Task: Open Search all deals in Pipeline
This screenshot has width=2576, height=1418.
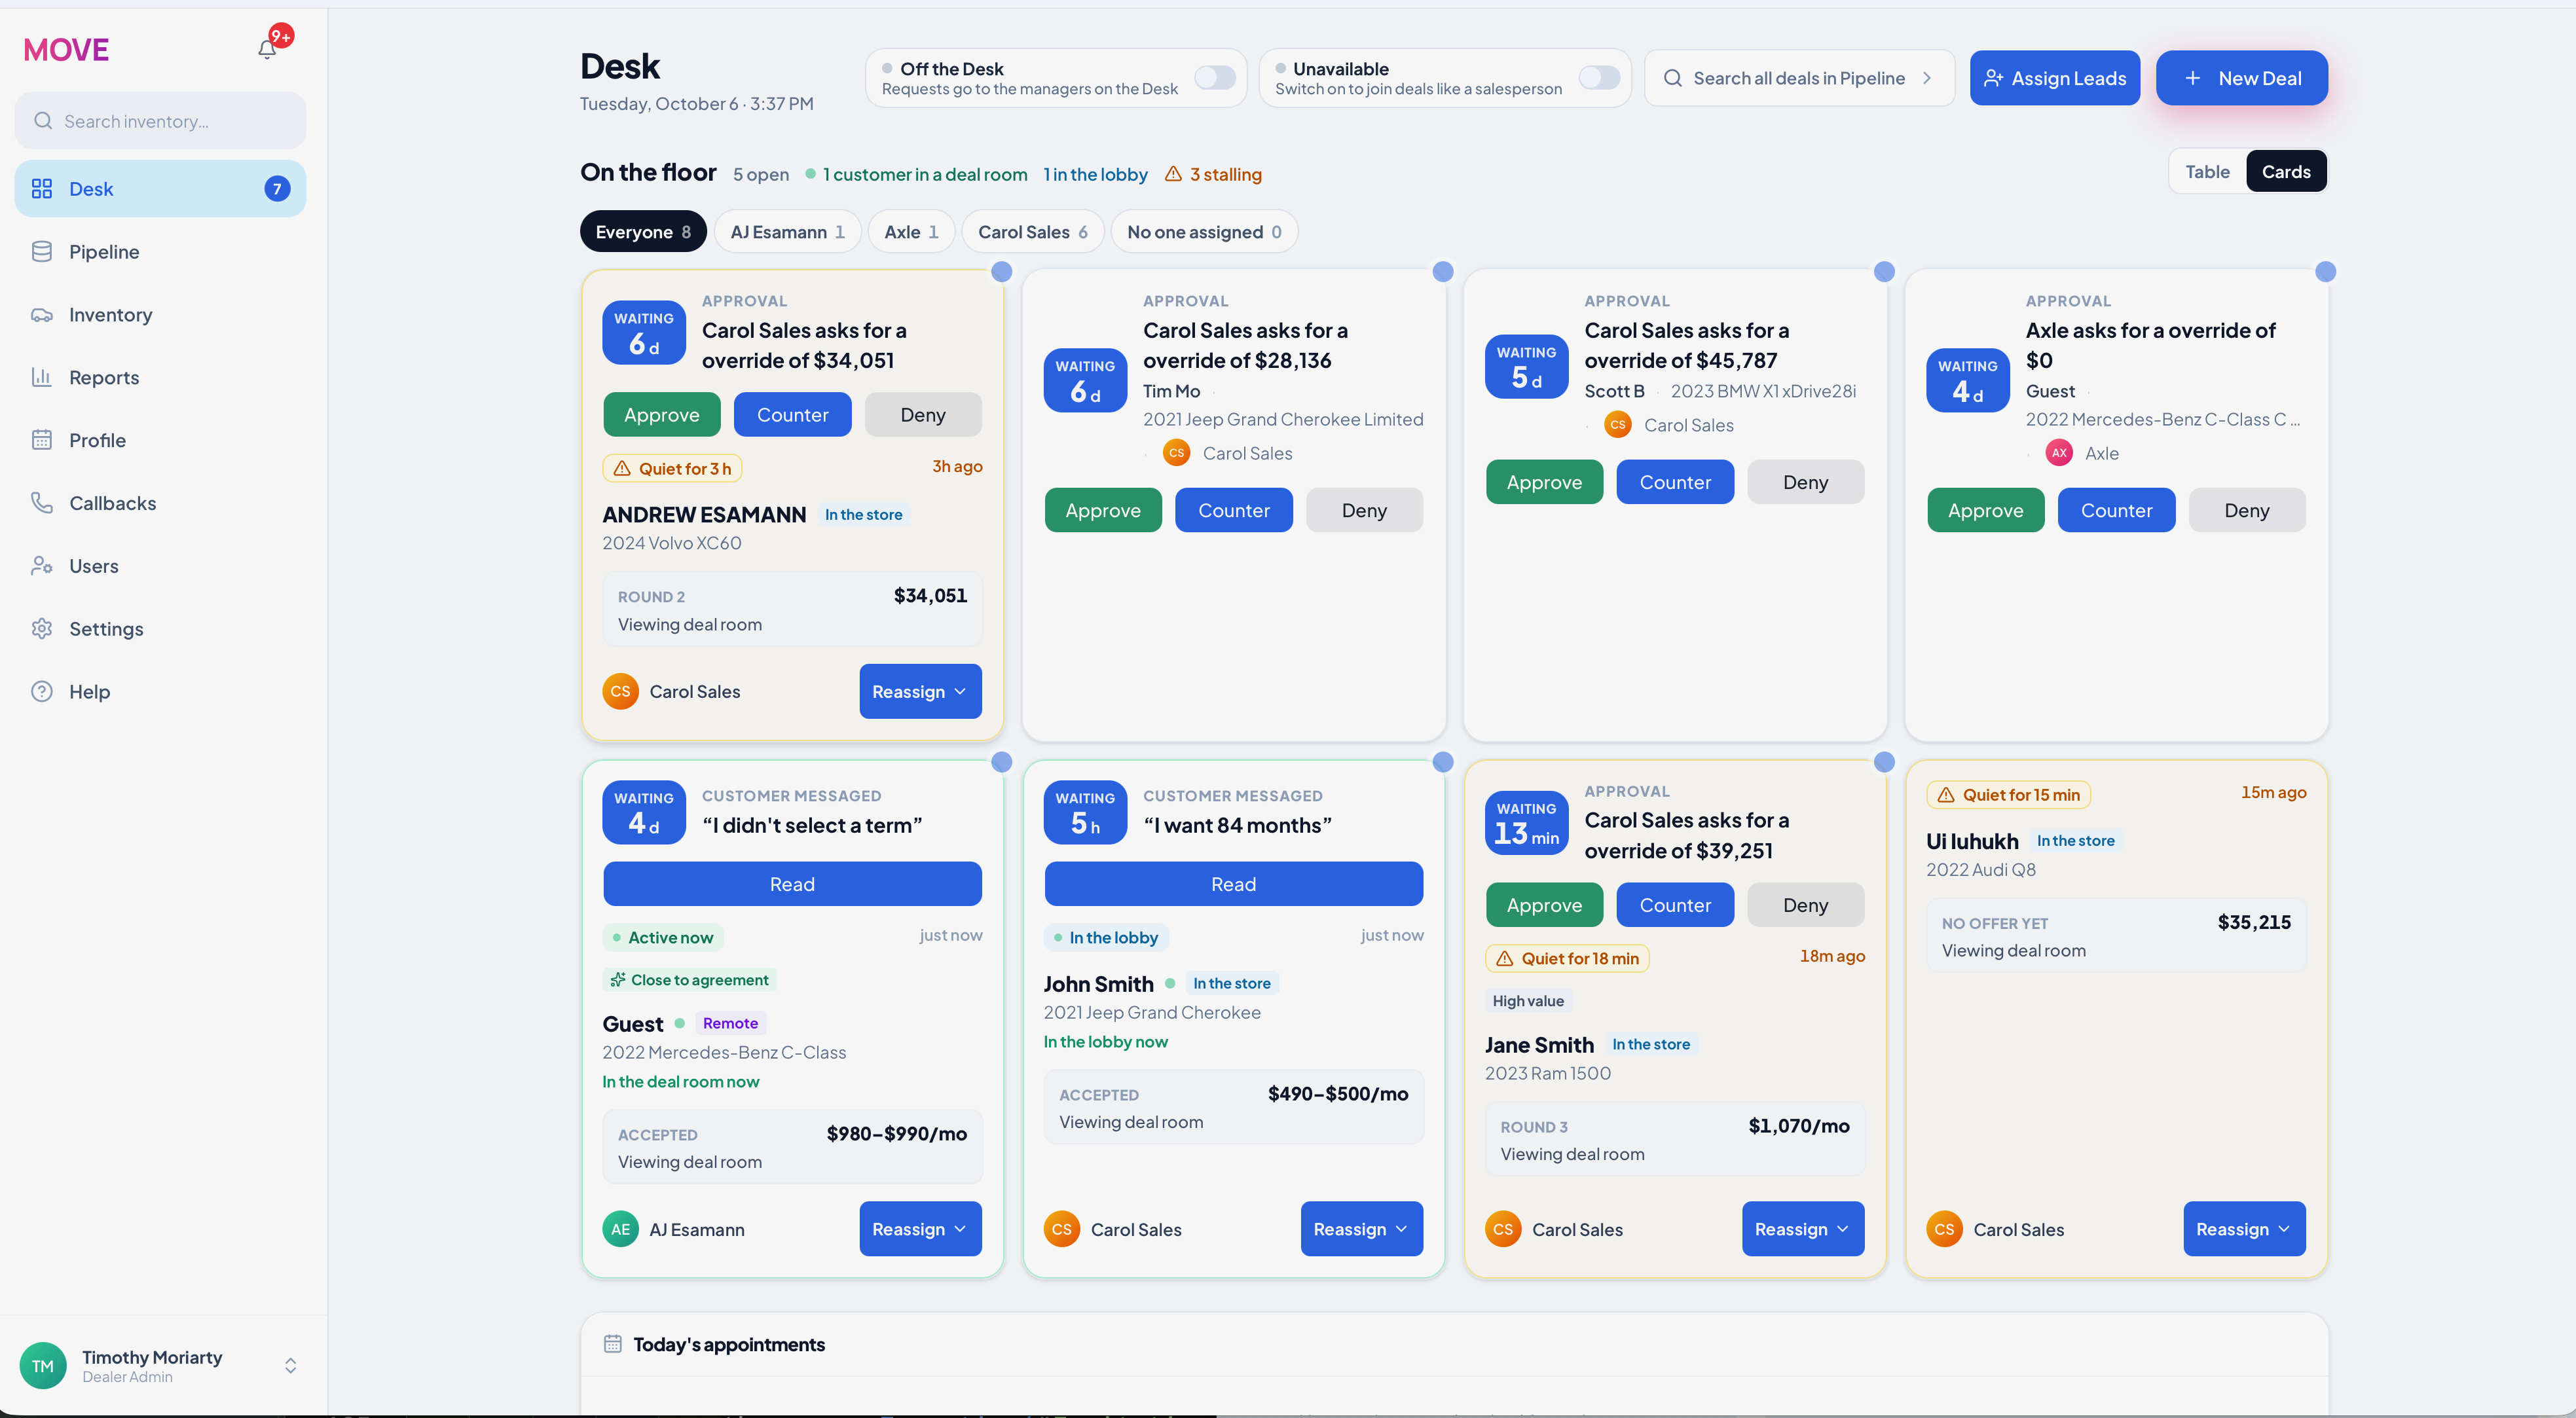Action: pyautogui.click(x=1798, y=78)
